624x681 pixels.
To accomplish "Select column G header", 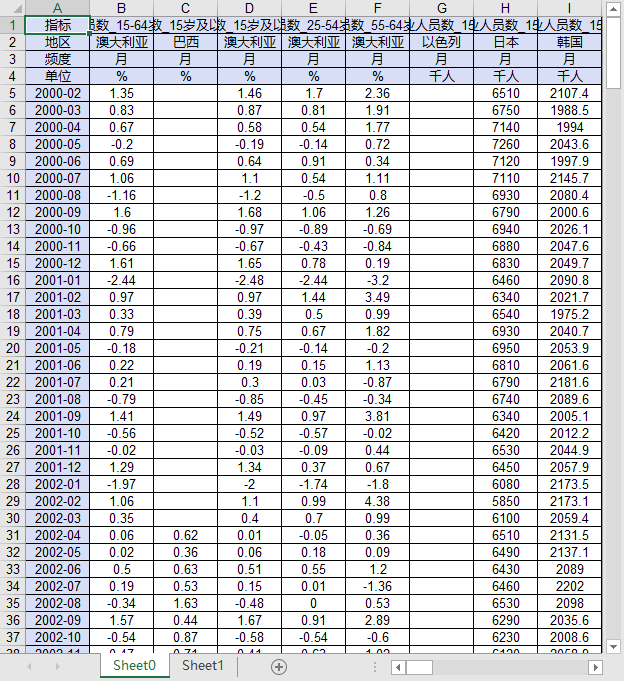I will click(441, 8).
